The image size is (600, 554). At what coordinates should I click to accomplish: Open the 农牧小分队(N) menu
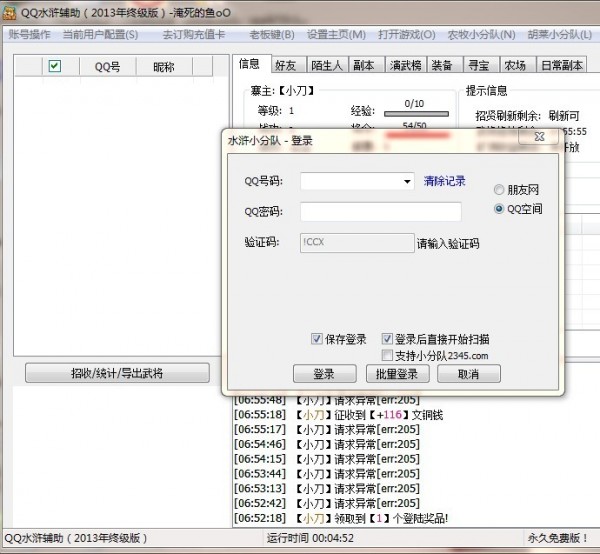[x=481, y=34]
